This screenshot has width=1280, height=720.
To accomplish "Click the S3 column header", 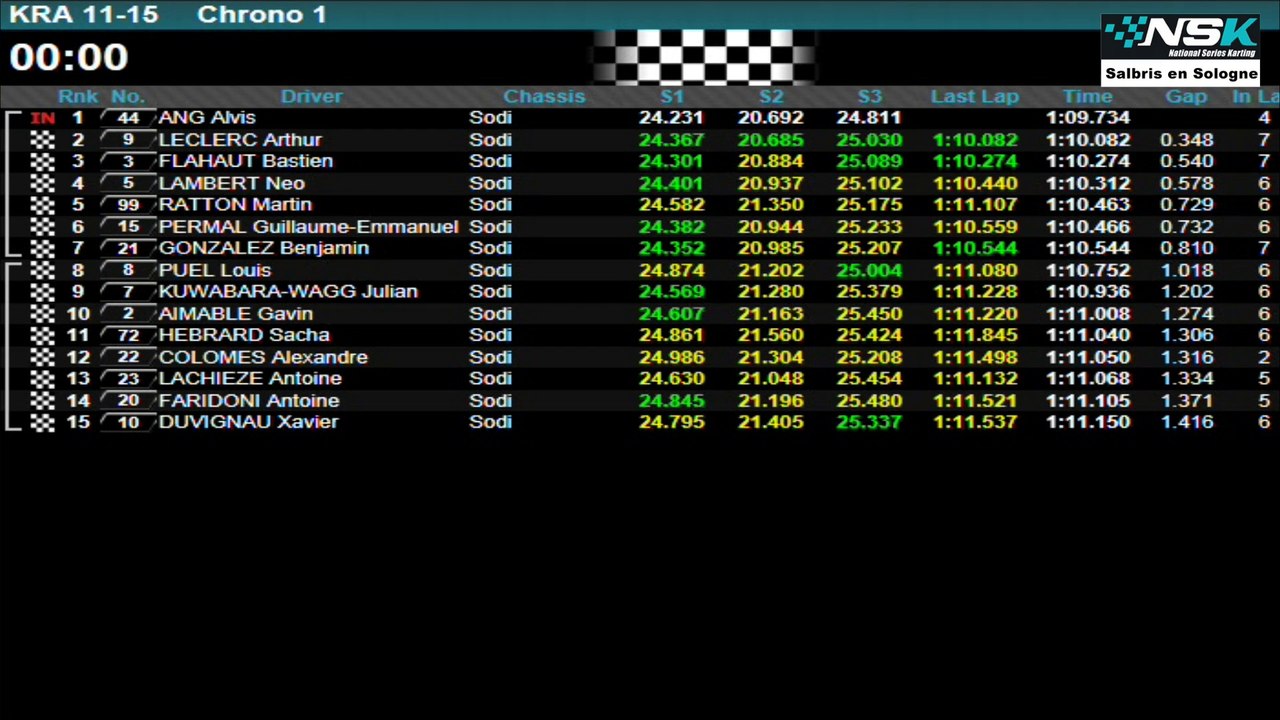I will 870,97.
